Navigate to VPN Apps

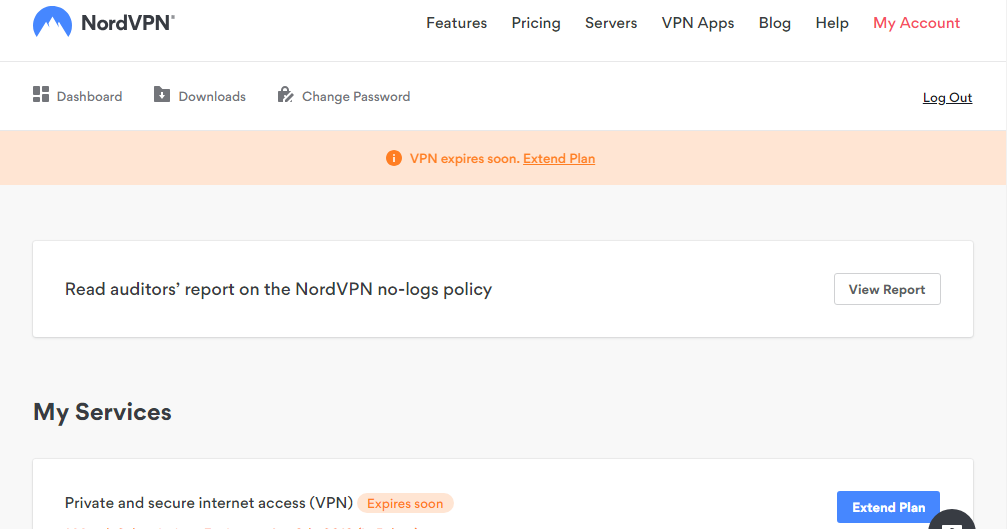click(698, 23)
